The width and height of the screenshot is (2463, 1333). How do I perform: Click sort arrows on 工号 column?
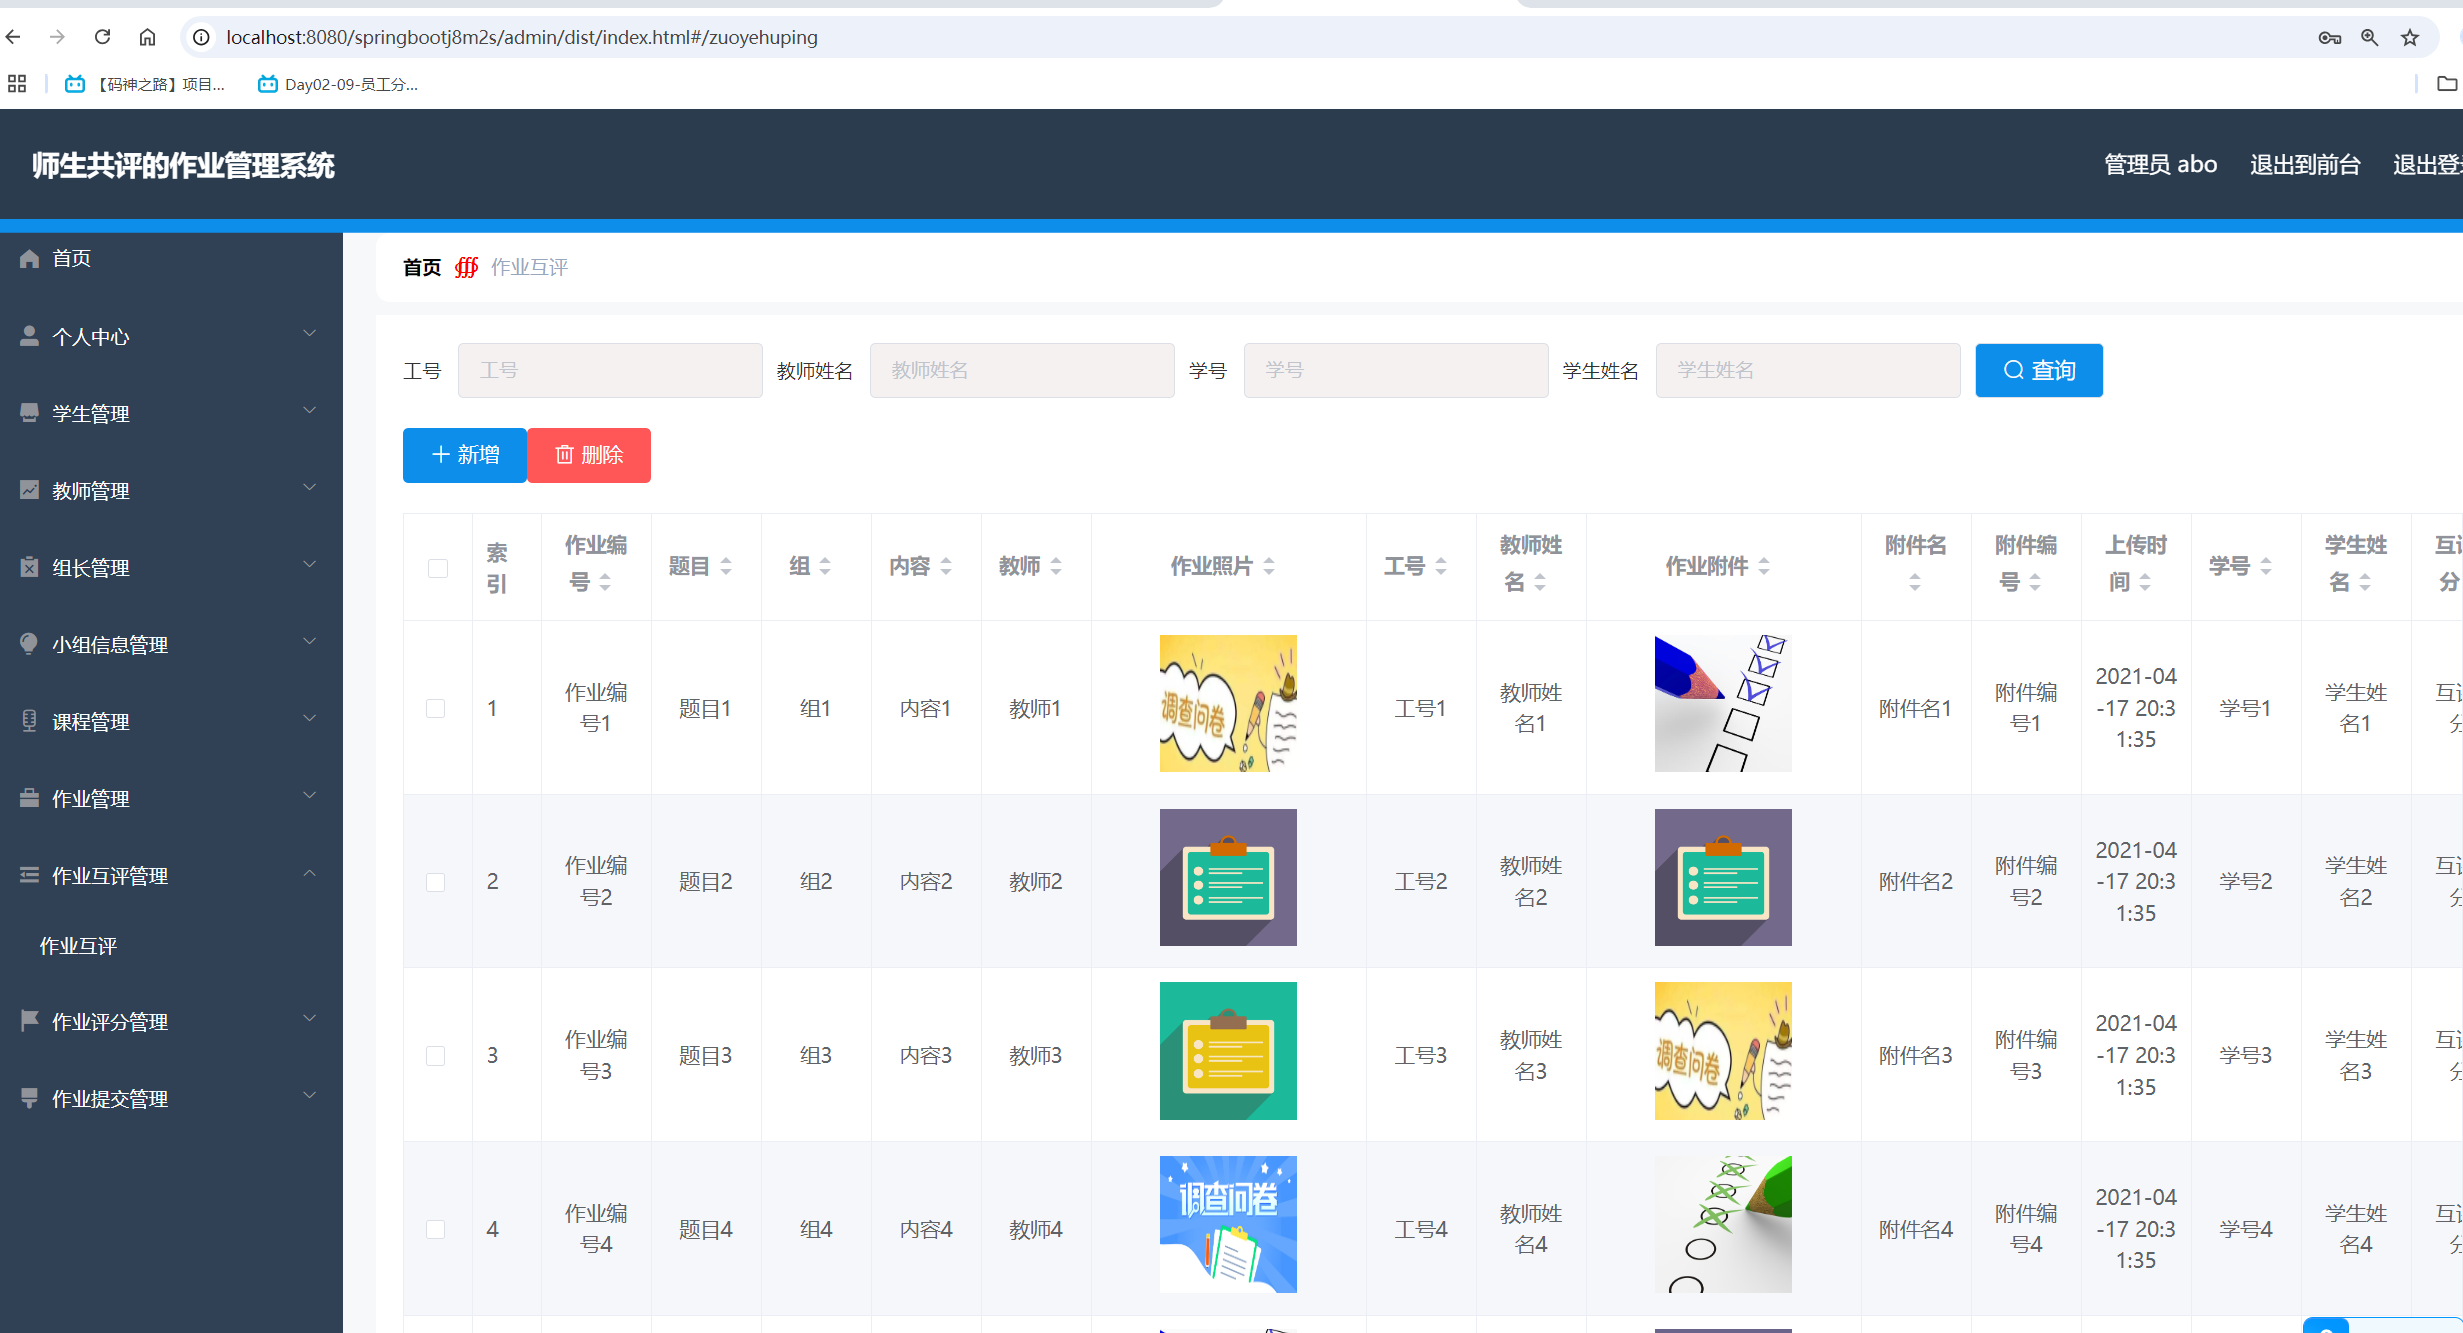point(1441,566)
